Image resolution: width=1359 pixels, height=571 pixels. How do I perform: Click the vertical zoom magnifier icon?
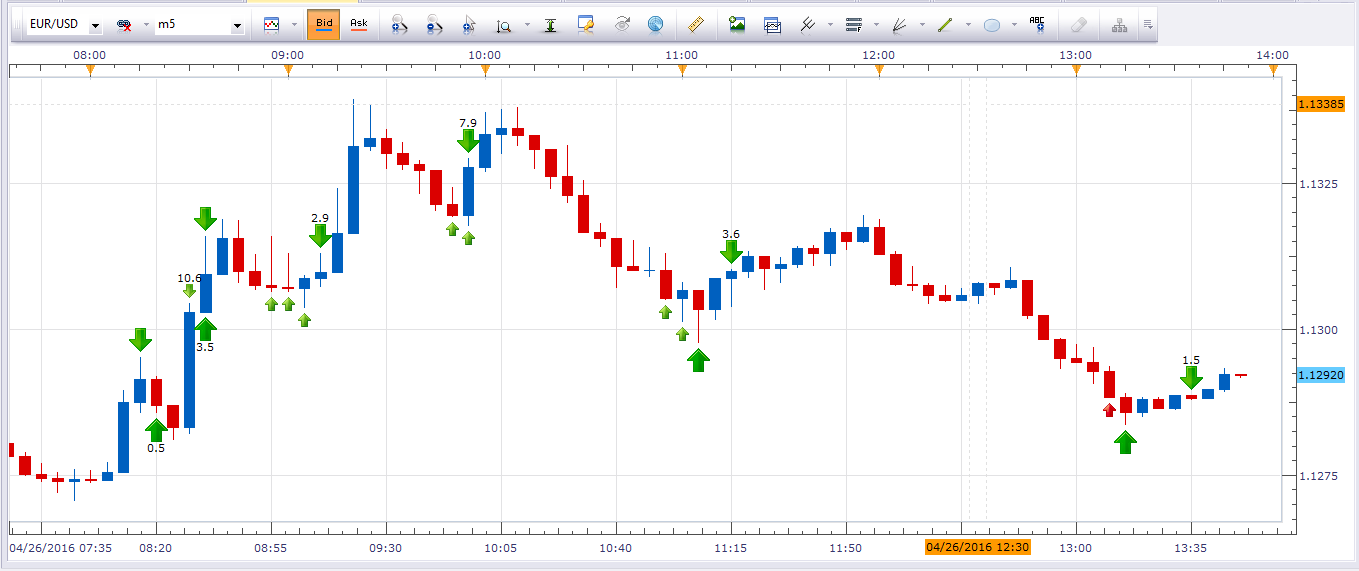[504, 25]
